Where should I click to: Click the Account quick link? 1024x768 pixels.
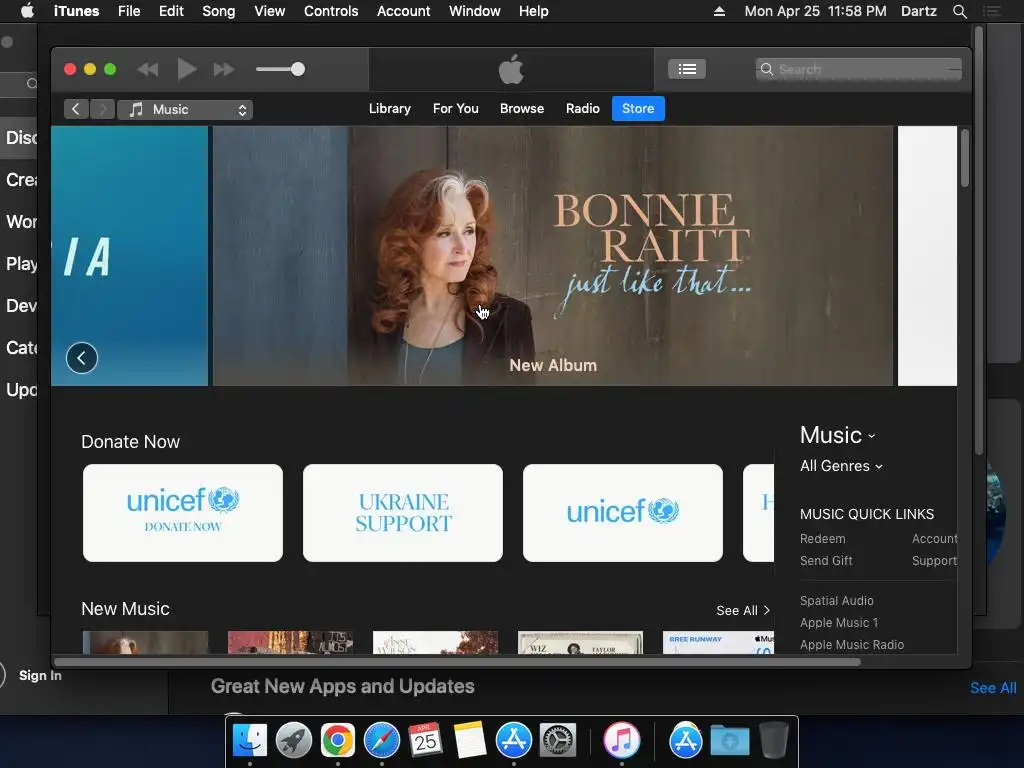point(935,539)
